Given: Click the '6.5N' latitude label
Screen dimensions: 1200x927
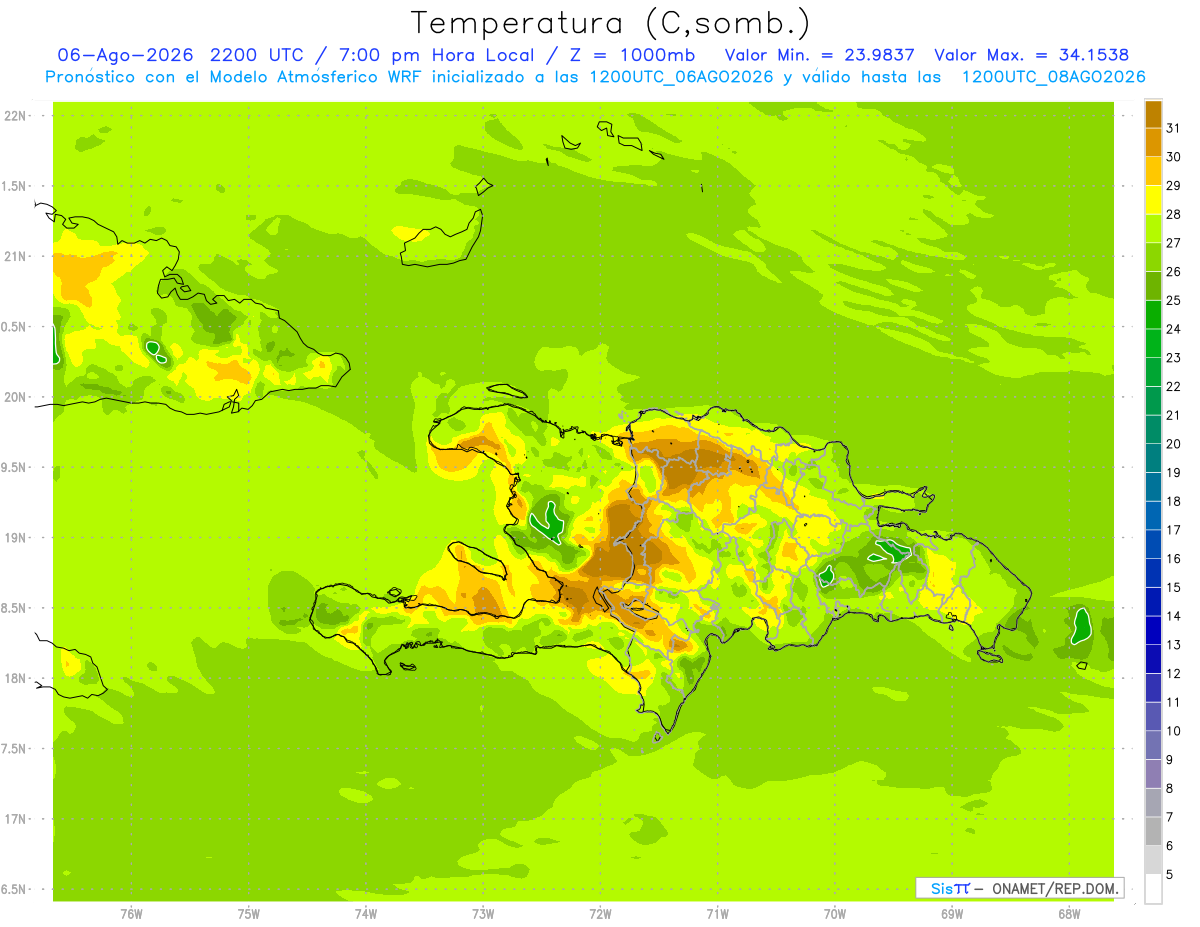Looking at the screenshot, I should 15,889.
